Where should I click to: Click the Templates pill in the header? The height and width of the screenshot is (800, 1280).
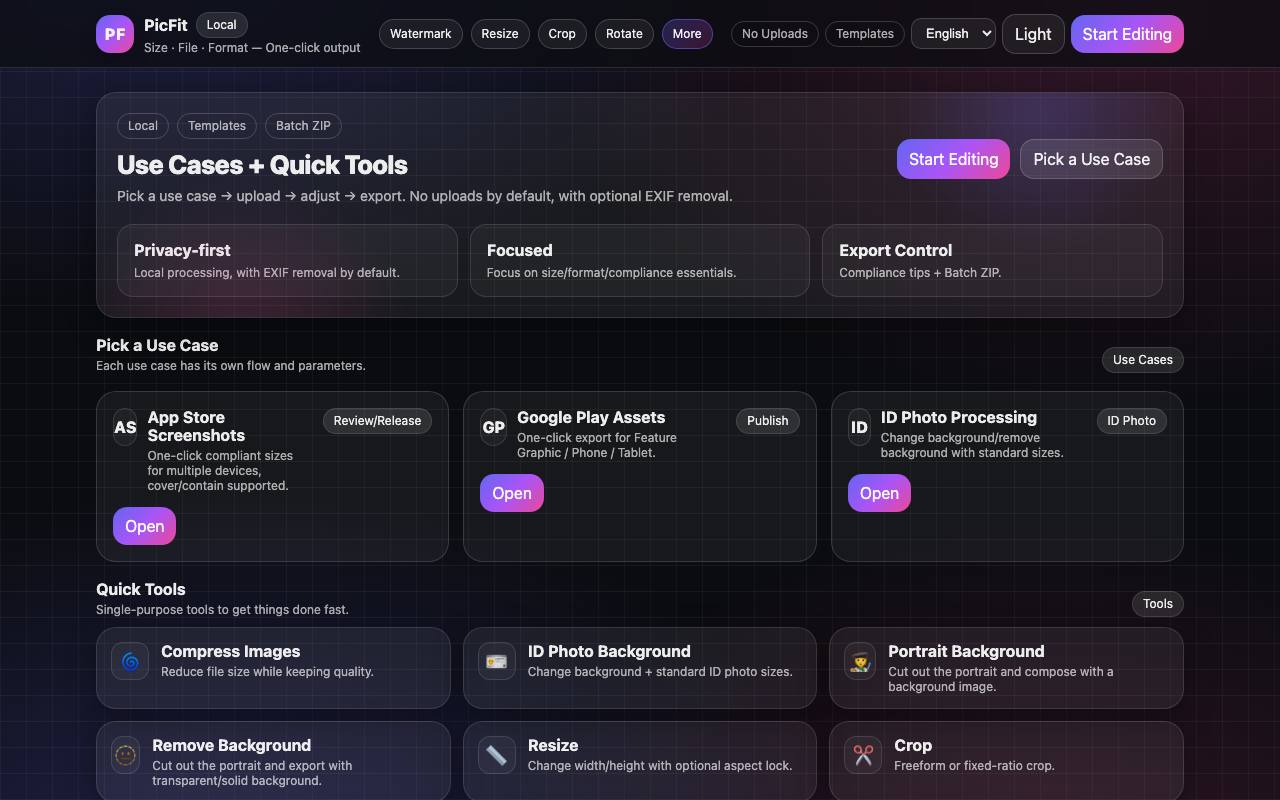pos(865,34)
